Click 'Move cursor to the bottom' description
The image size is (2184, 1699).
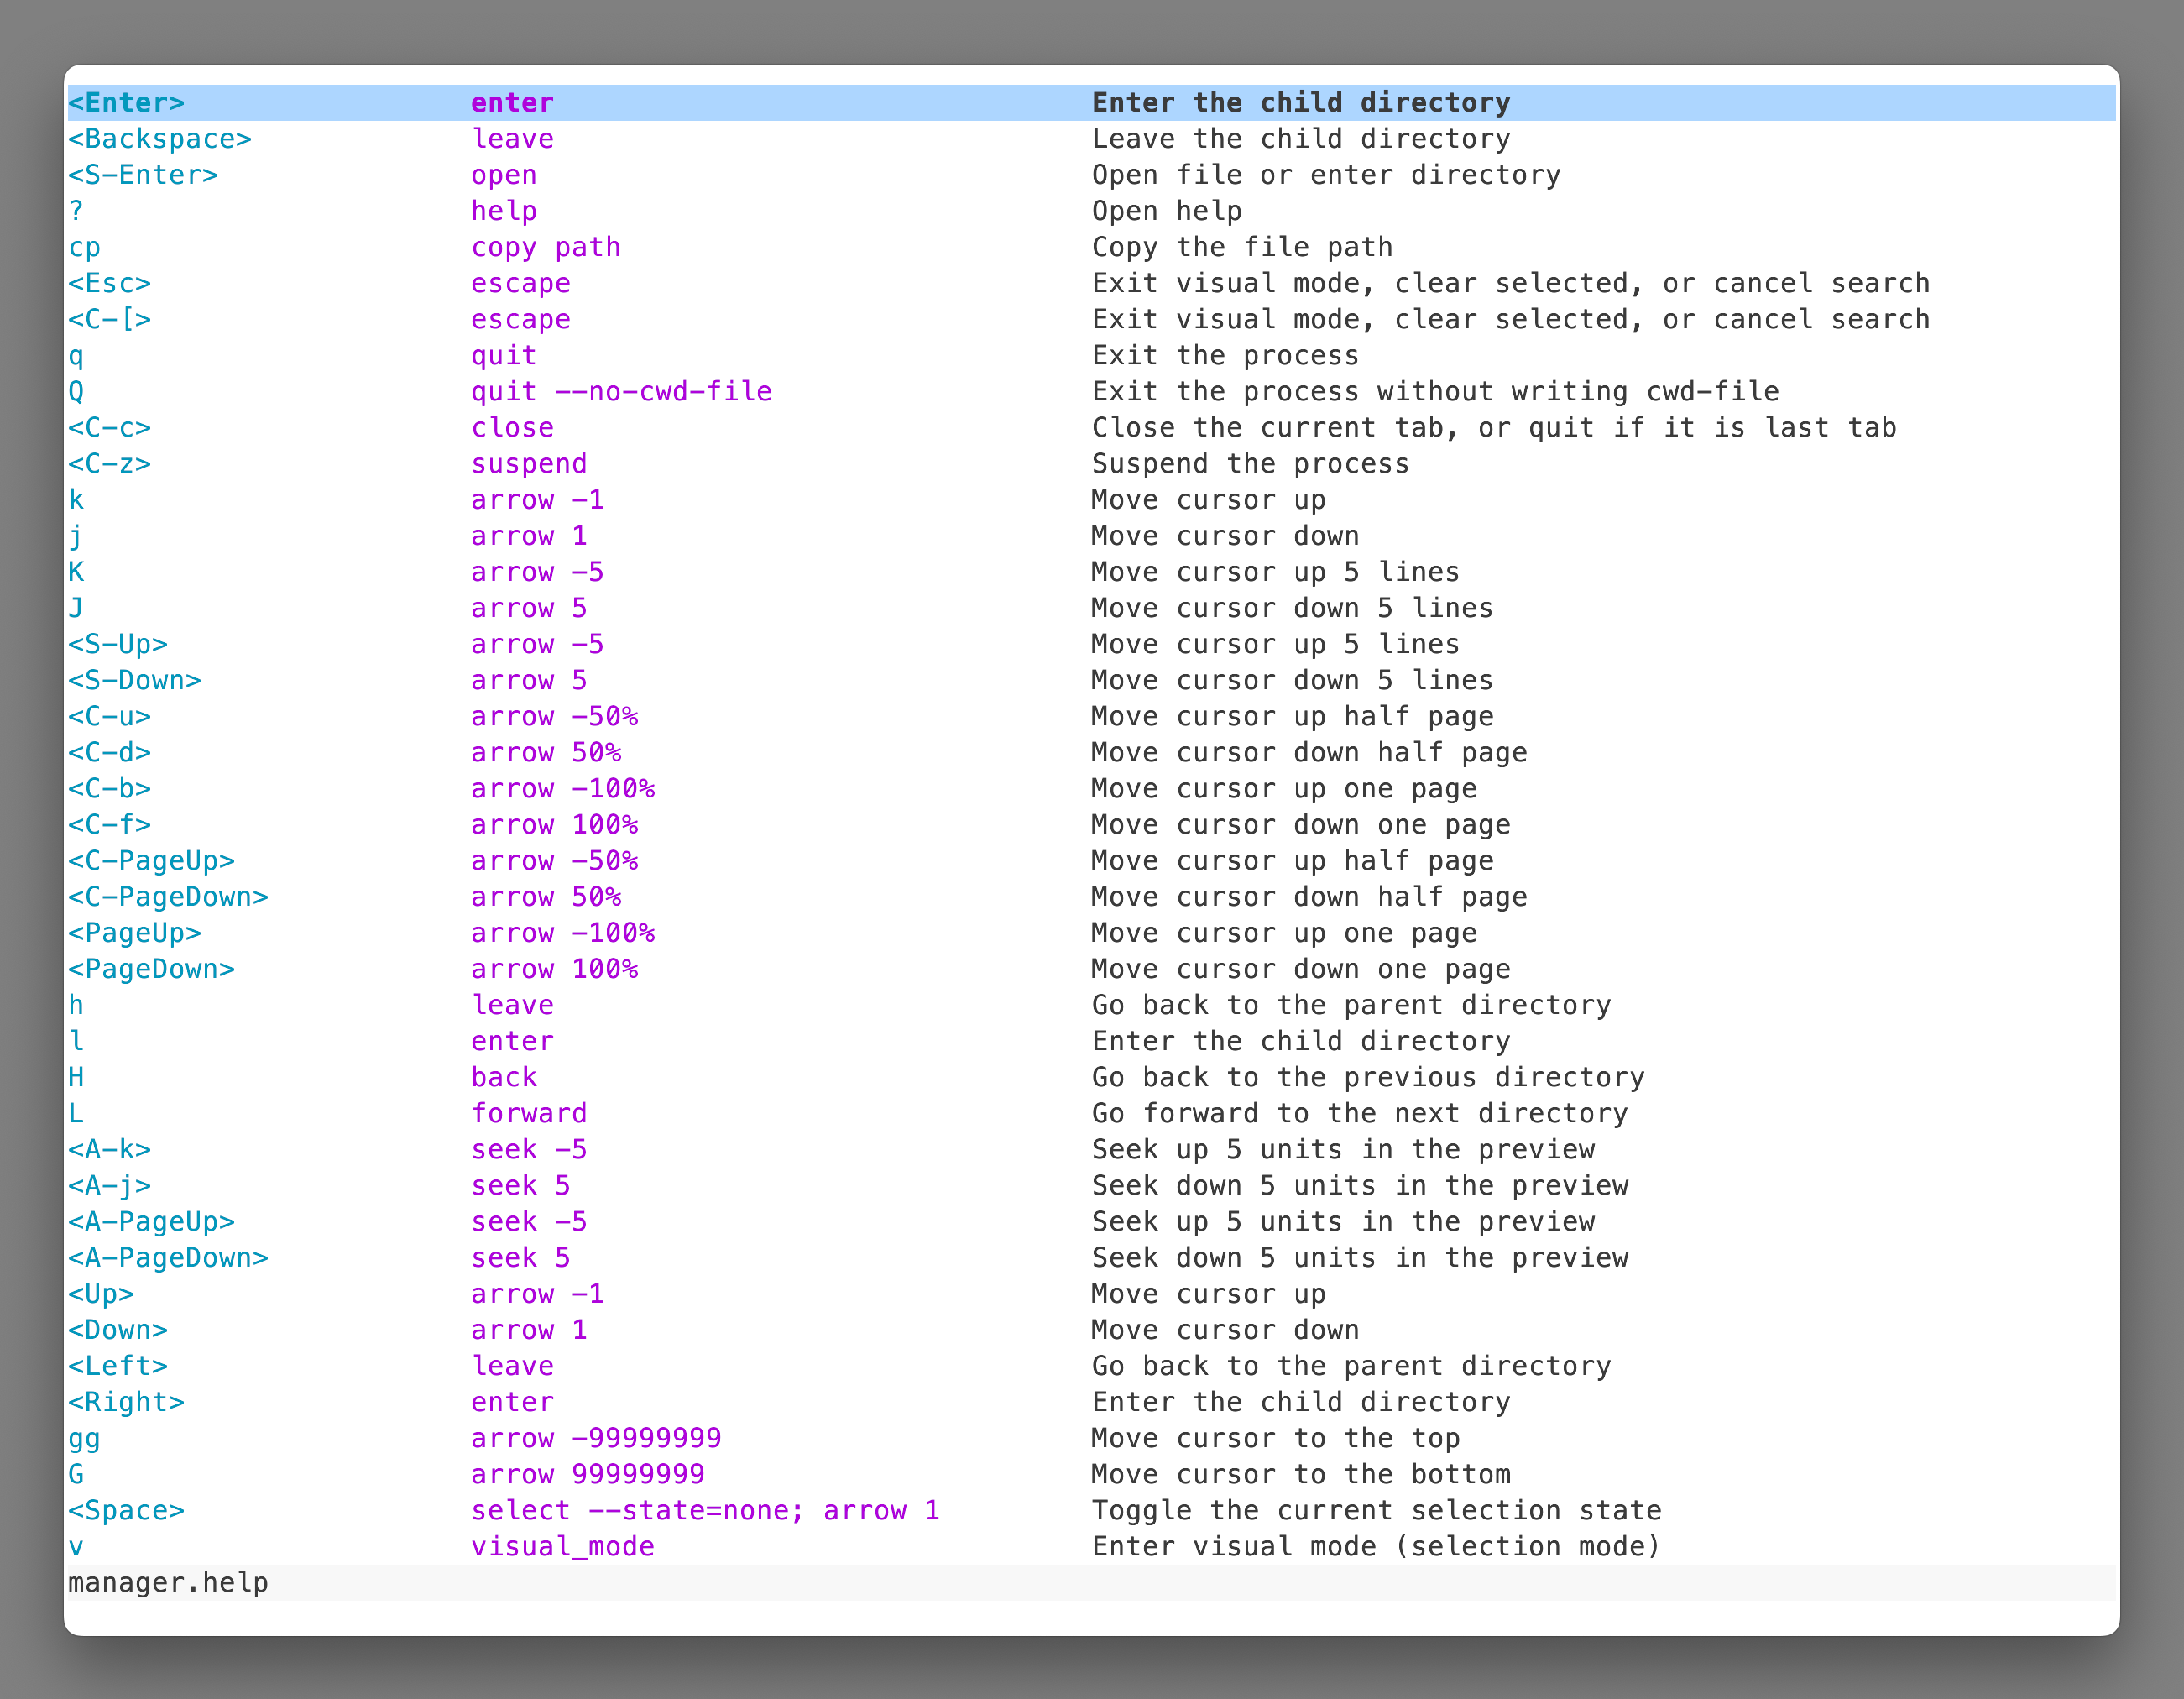click(1300, 1474)
